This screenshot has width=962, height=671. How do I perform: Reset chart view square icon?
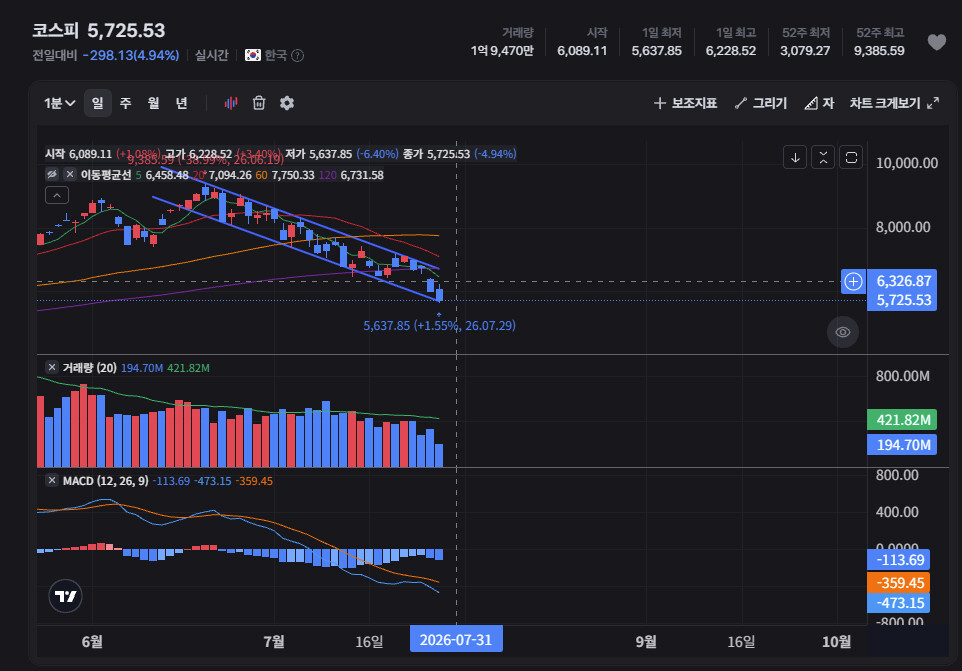pyautogui.click(x=851, y=158)
